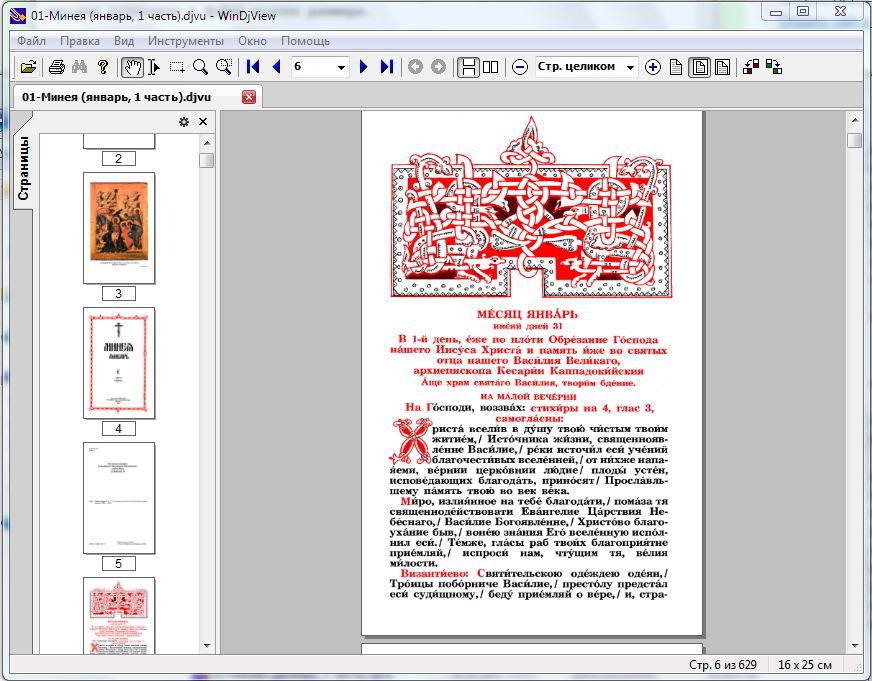Click the document vertical scrollbar thumb
Screen dimensions: 872x681
[x=855, y=140]
